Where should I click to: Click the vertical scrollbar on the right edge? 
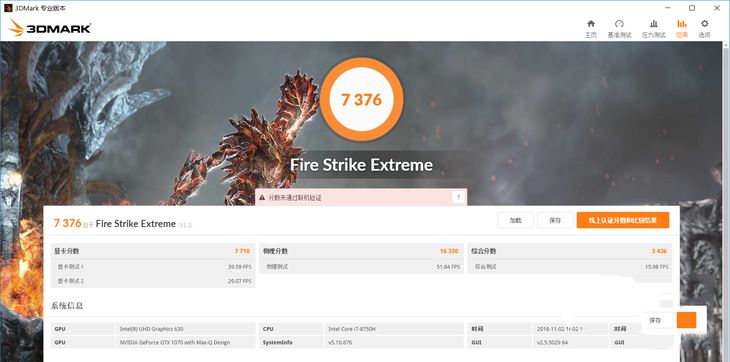(726, 201)
